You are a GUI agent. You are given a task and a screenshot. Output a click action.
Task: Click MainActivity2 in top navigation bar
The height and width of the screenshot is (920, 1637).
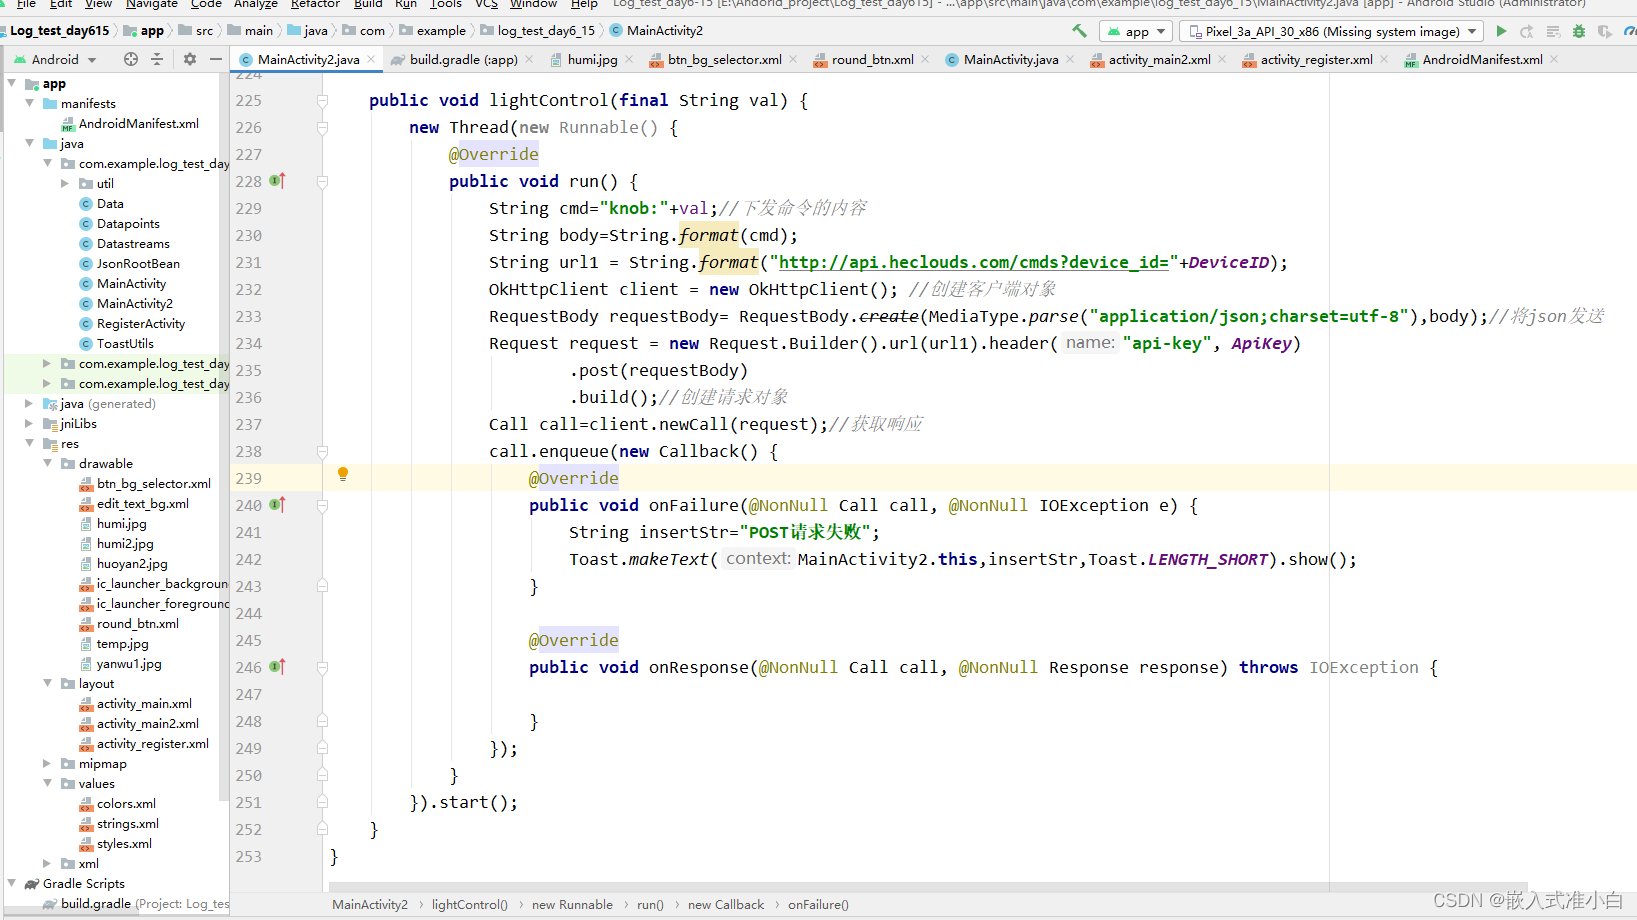coord(656,31)
